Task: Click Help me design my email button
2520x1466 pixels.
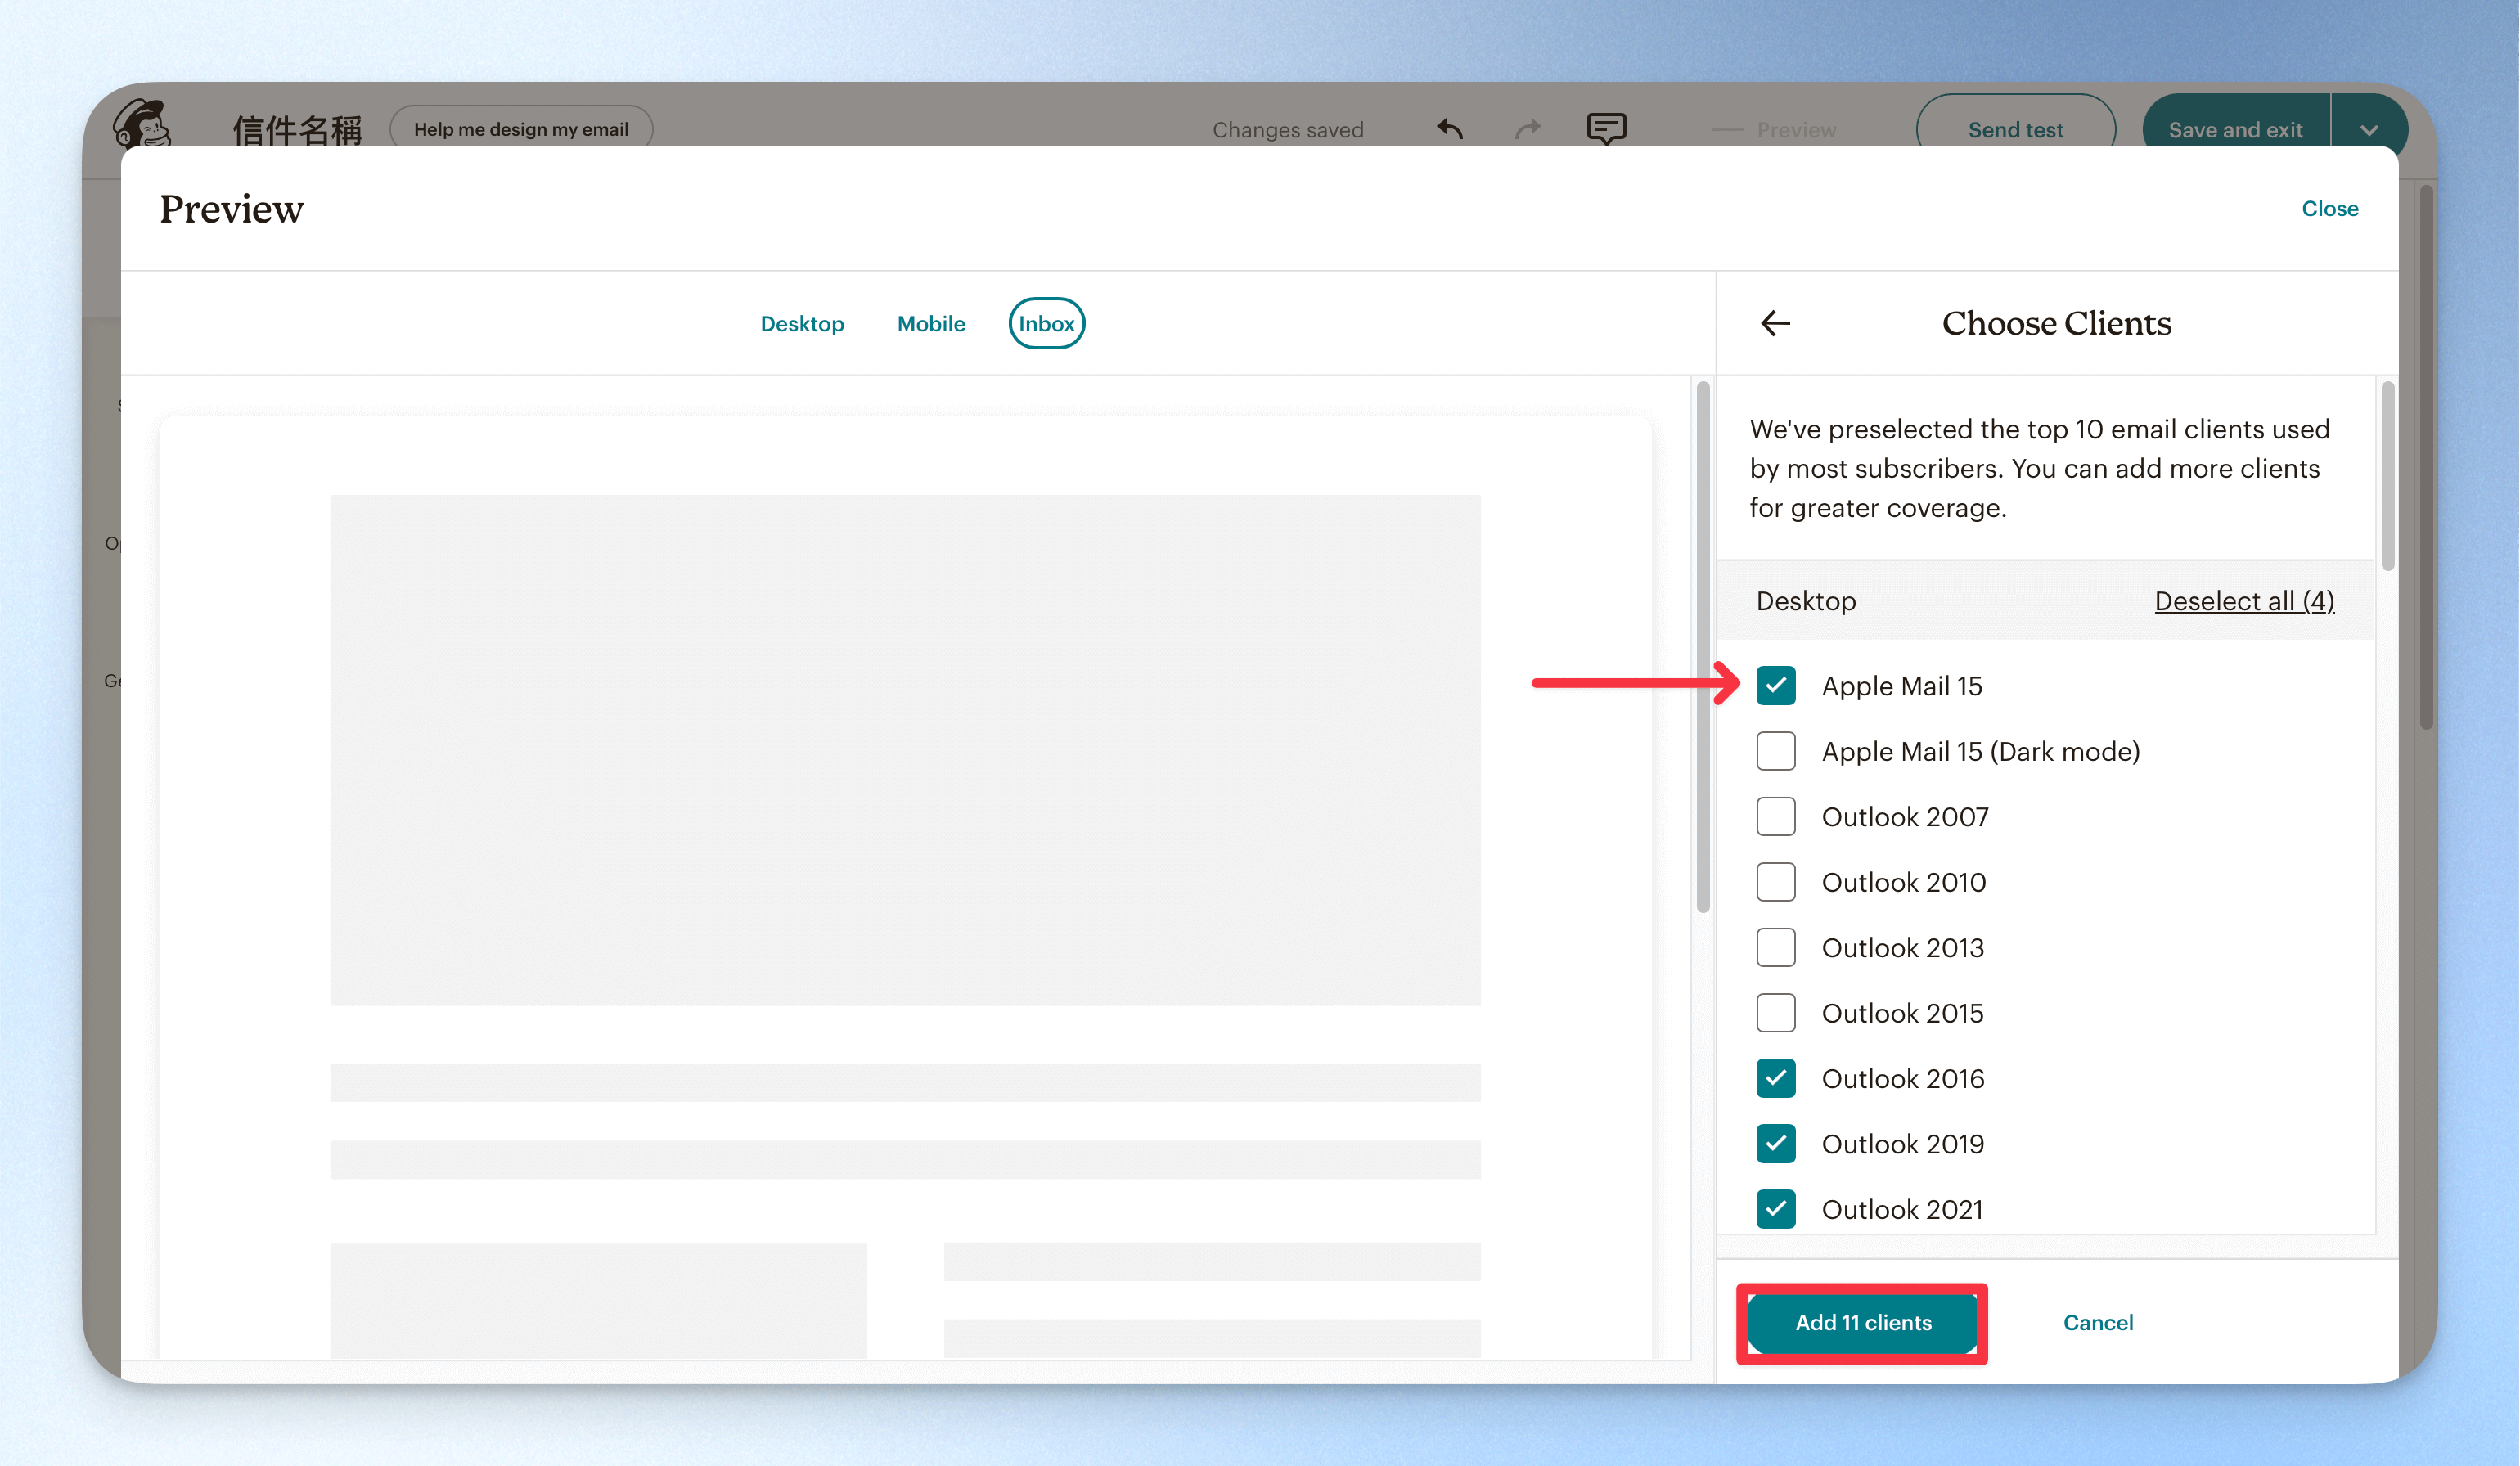Action: pos(521,129)
